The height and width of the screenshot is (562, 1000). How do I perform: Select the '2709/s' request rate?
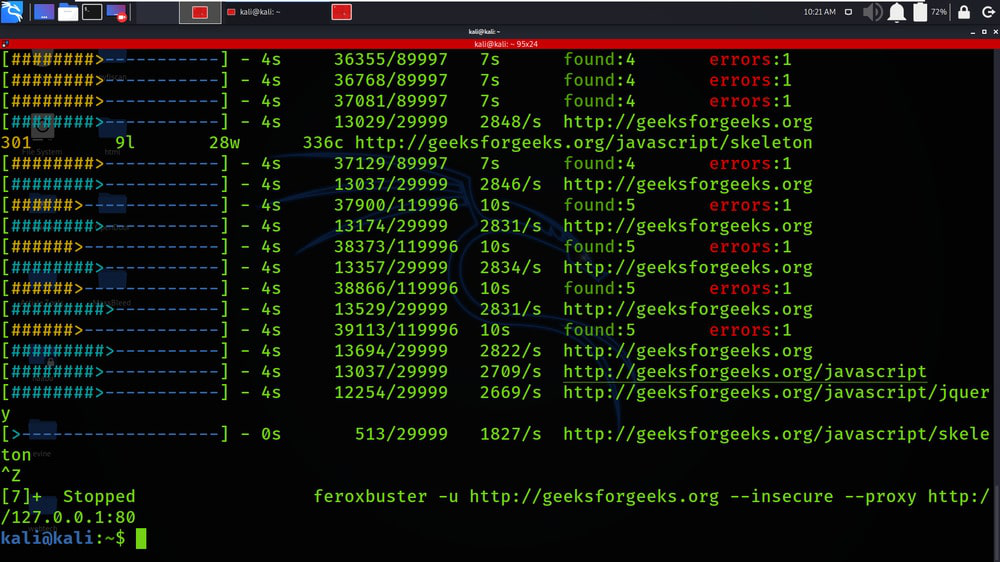[510, 372]
